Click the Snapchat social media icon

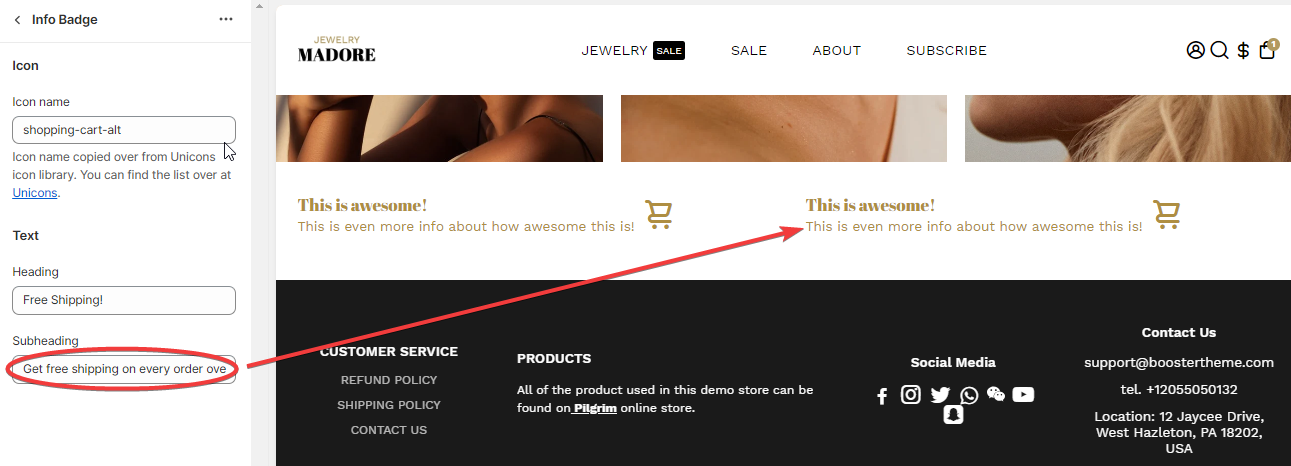point(953,416)
